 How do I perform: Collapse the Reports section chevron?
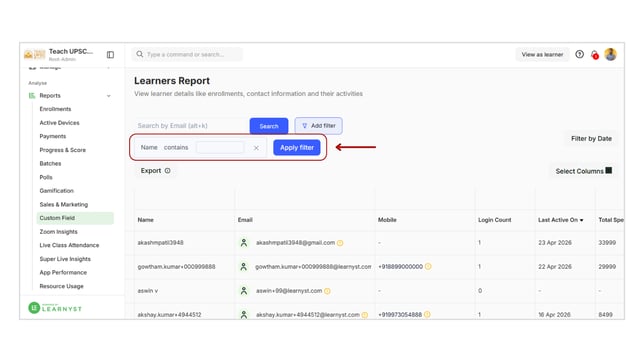point(109,96)
